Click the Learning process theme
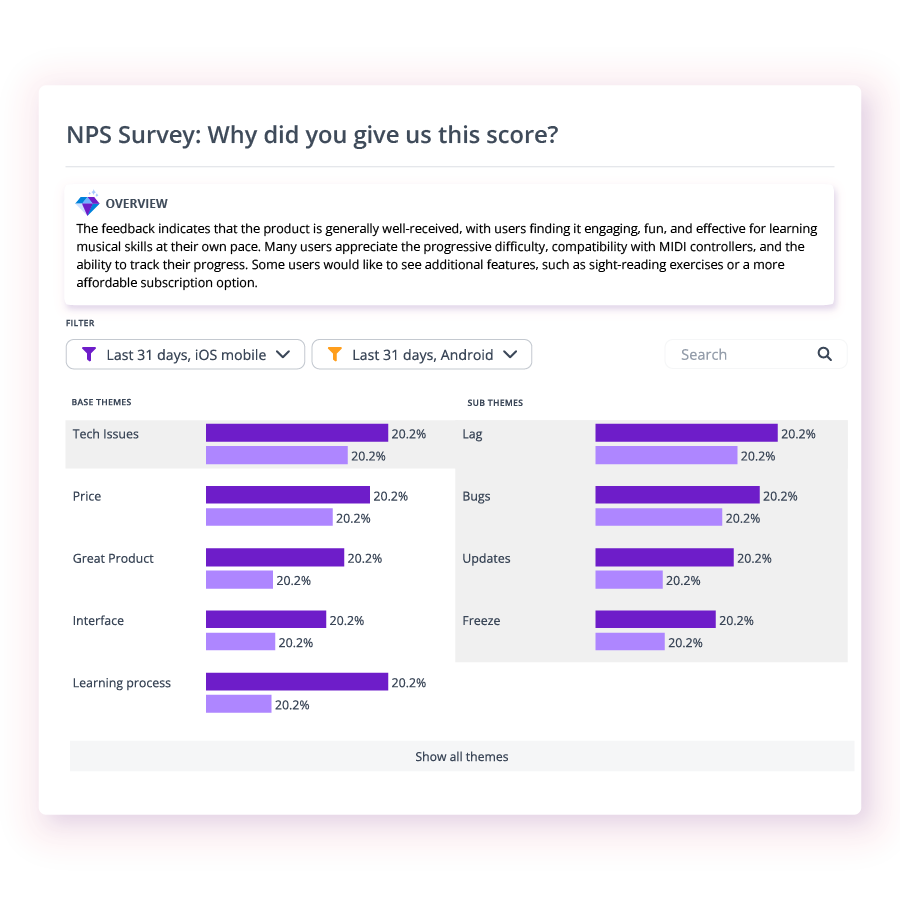900x900 pixels. click(x=121, y=683)
